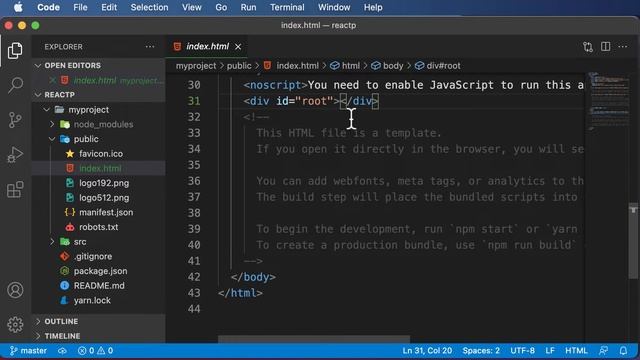Viewport: 640px width, 360px height.
Task: Collapse the myproject folder
Action: point(47,109)
